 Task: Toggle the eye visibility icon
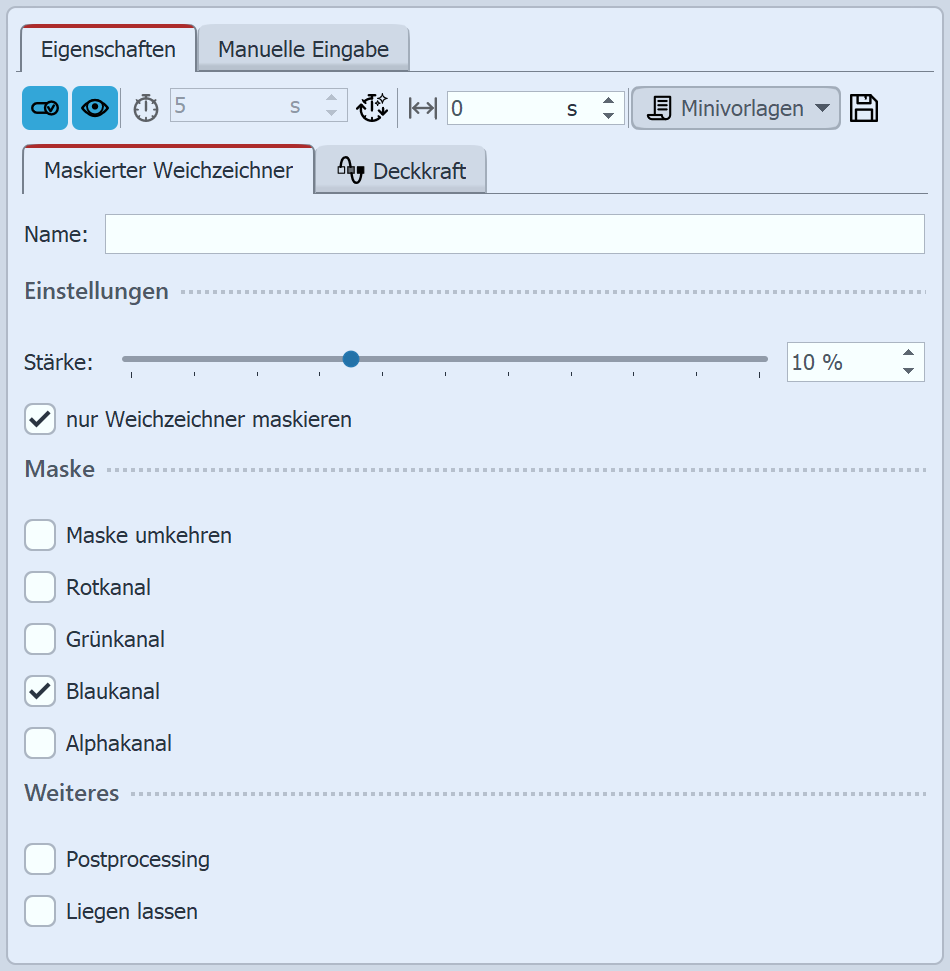point(95,108)
